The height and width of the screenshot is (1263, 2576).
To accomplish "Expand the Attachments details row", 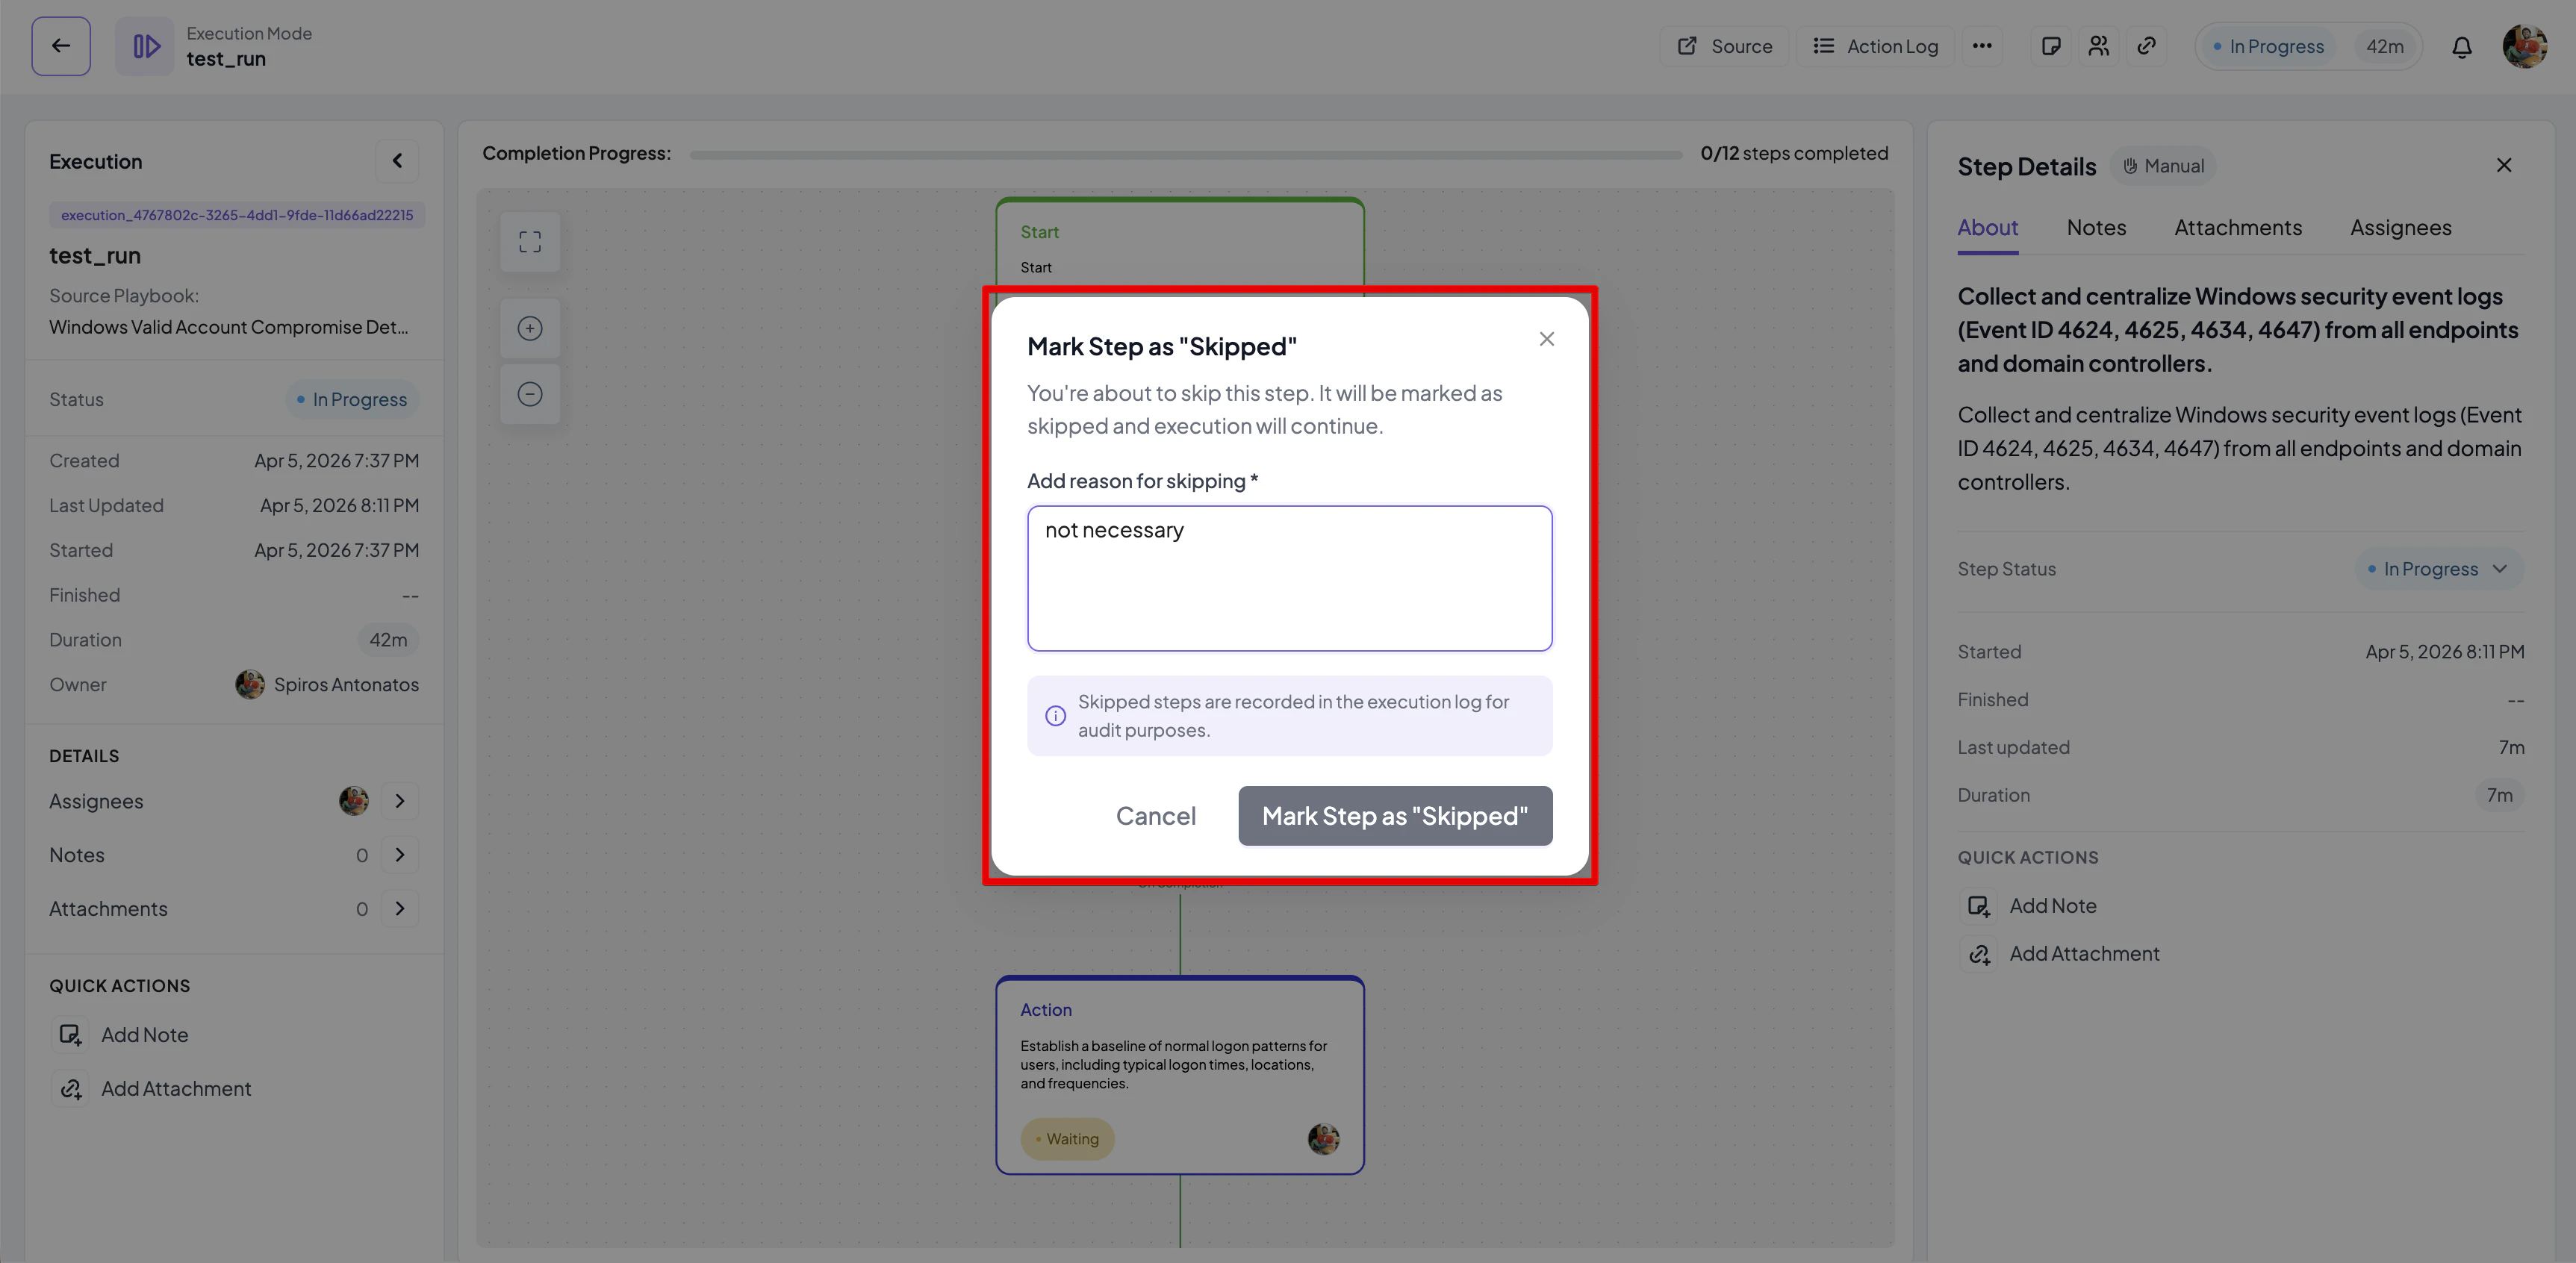I will pyautogui.click(x=400, y=909).
